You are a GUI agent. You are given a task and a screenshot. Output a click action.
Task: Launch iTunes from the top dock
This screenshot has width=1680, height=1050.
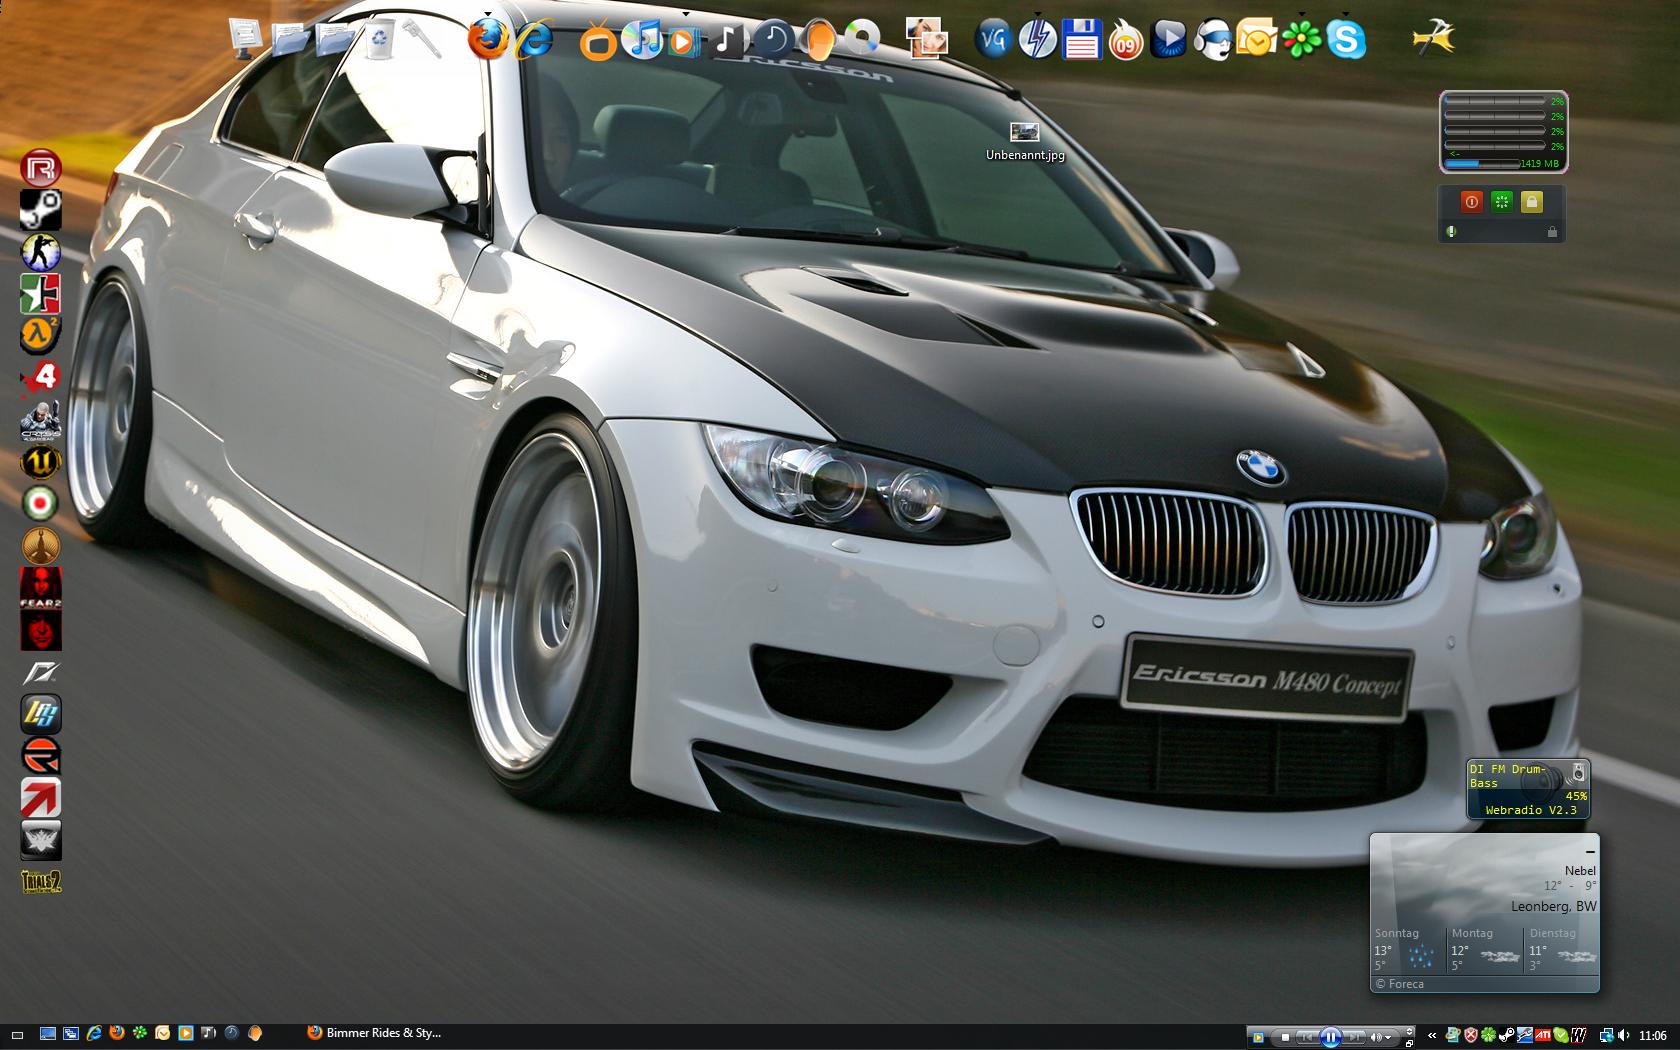point(642,40)
